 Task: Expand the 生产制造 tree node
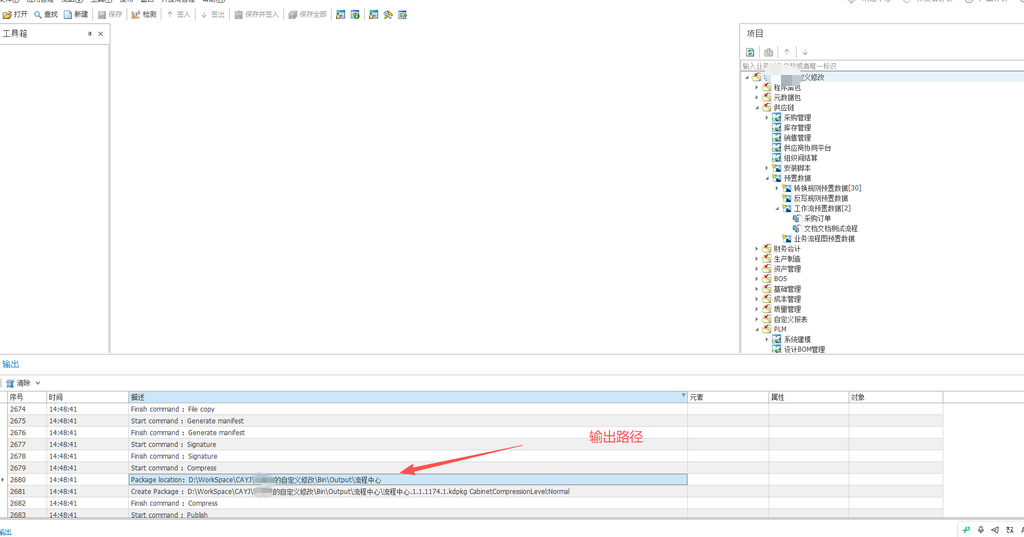point(757,259)
